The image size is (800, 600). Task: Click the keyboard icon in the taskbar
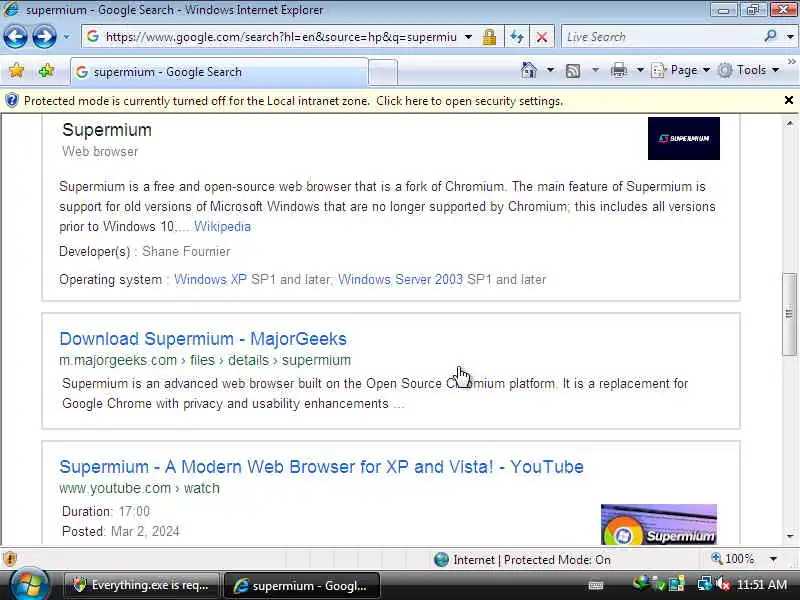[596, 585]
